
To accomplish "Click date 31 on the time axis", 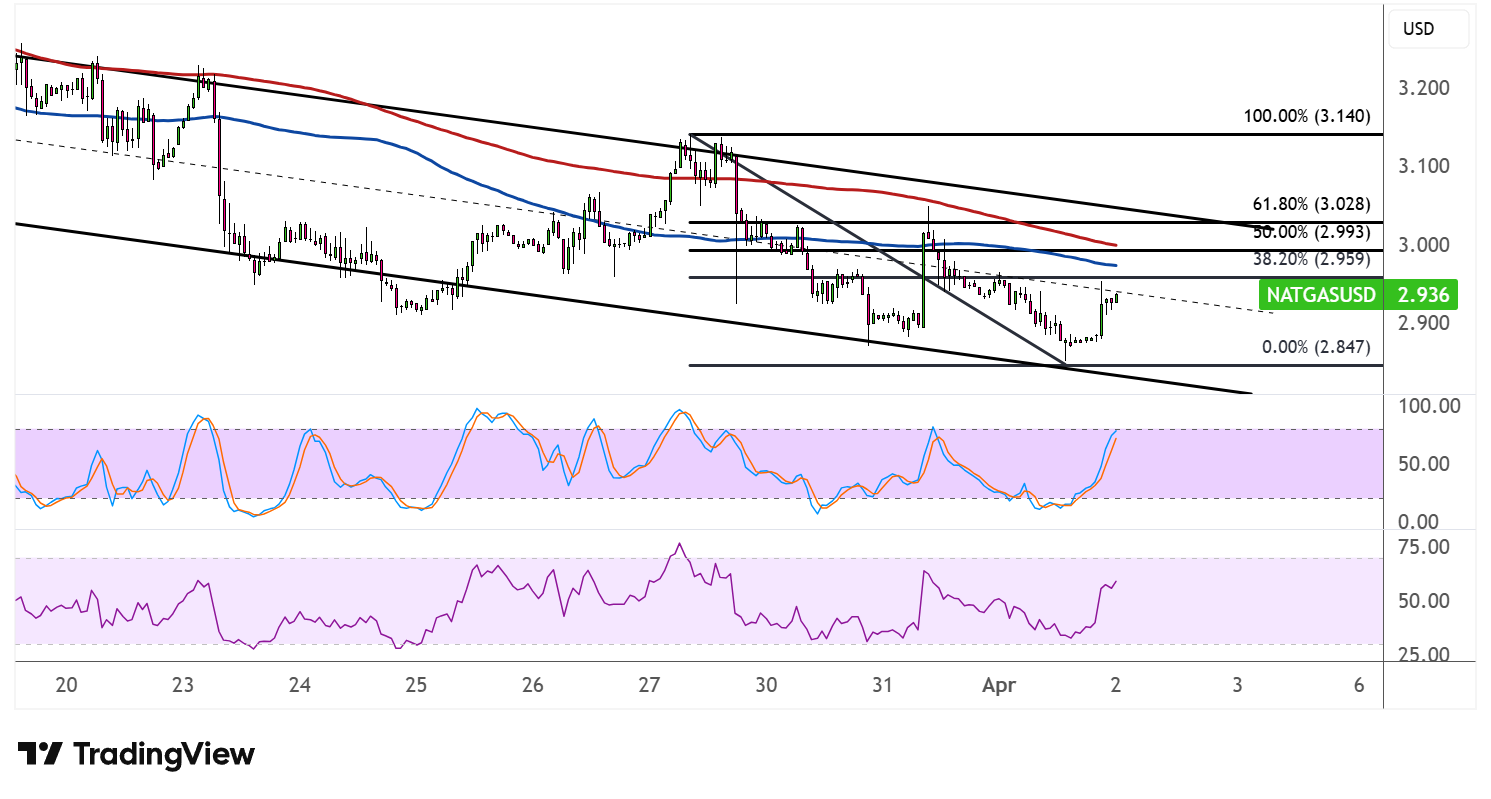I will coord(883,685).
